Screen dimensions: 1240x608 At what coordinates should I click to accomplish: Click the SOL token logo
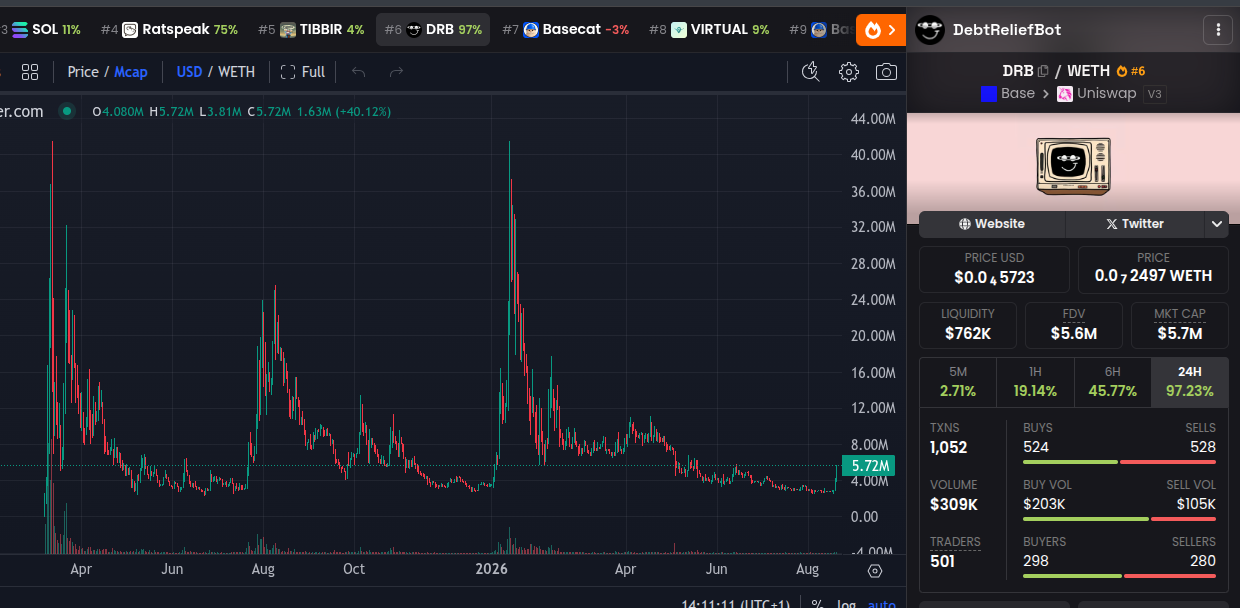(x=20, y=30)
